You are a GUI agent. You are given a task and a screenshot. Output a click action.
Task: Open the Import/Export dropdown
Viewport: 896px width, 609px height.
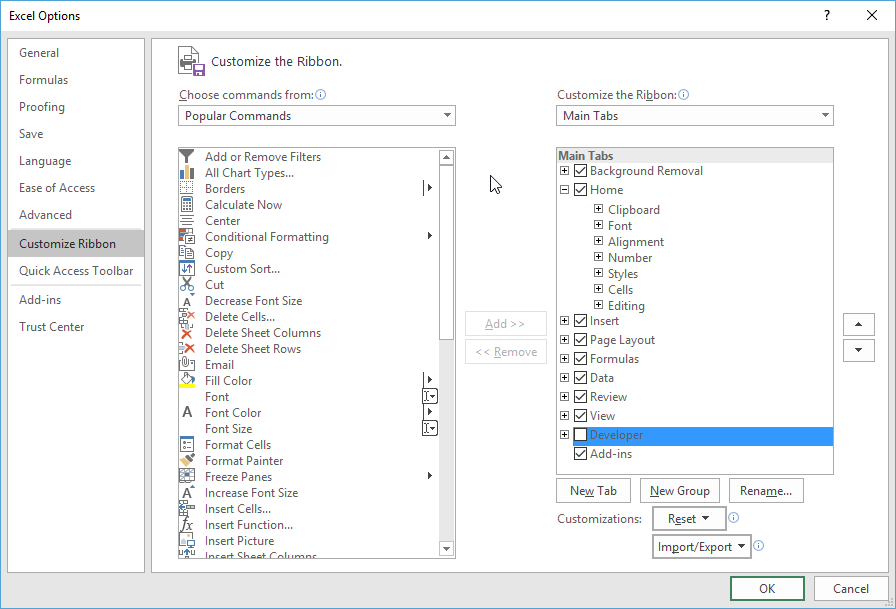[x=702, y=547]
